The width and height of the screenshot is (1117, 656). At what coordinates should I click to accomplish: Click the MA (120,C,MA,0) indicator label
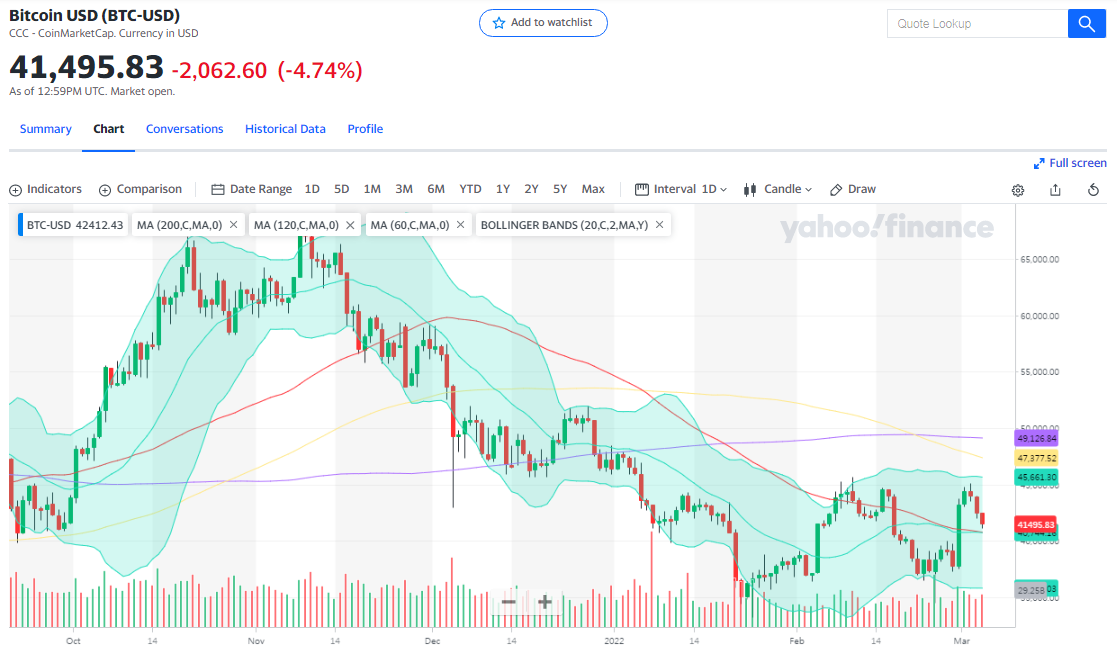click(296, 225)
